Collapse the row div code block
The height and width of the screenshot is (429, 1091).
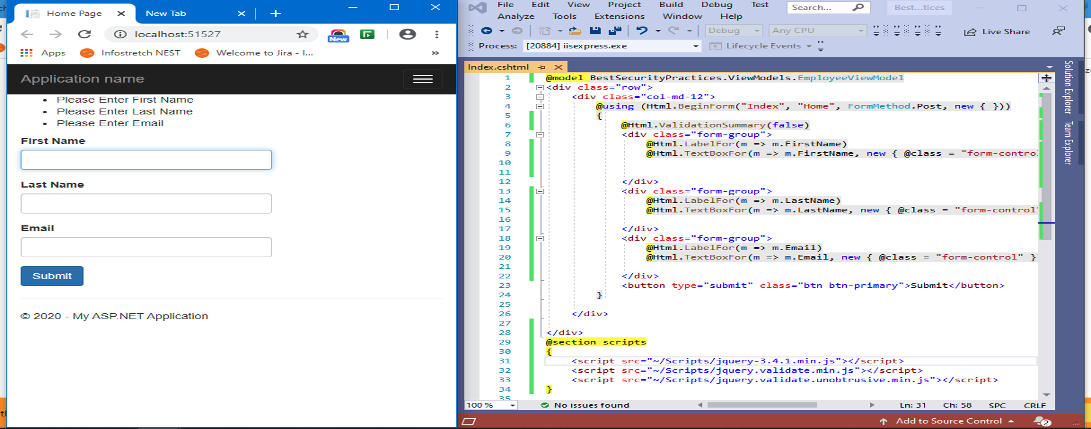540,87
